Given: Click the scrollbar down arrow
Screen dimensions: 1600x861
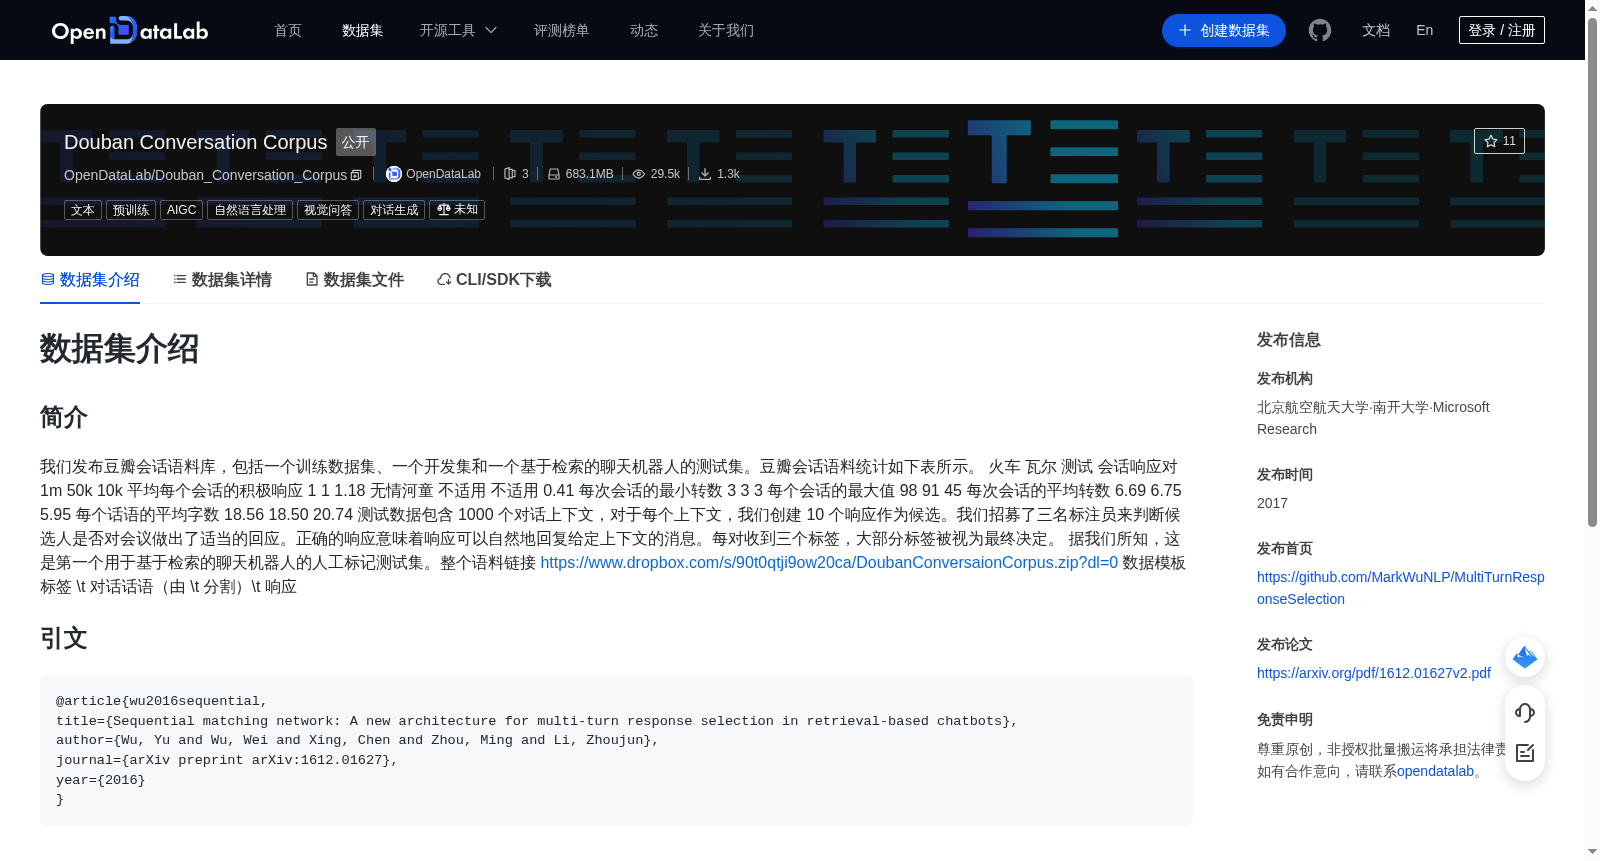Looking at the screenshot, I should pyautogui.click(x=1592, y=853).
